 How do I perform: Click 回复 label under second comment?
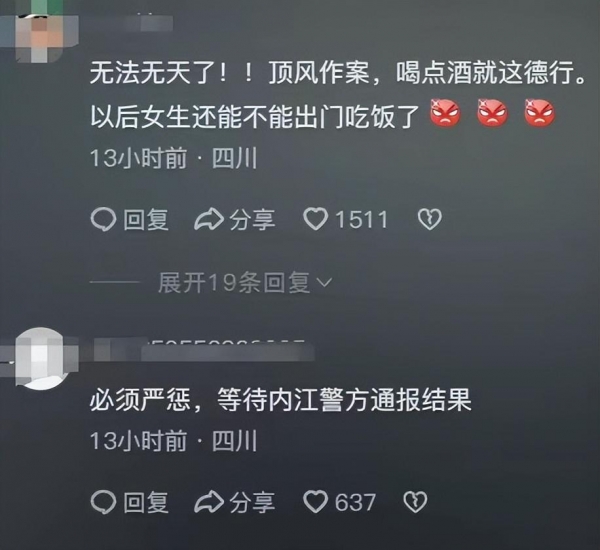[146, 503]
